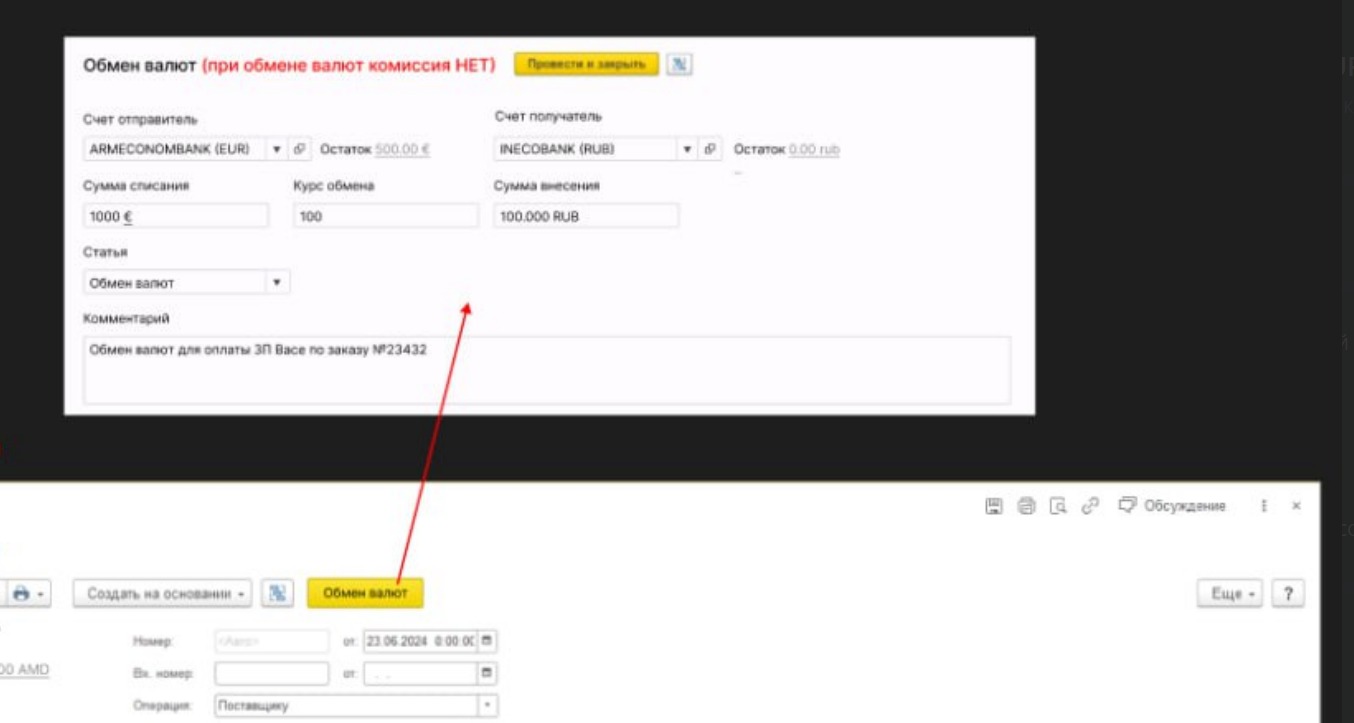1354x723 pixels.
Task: Click the printer icon in header
Action: (1025, 506)
